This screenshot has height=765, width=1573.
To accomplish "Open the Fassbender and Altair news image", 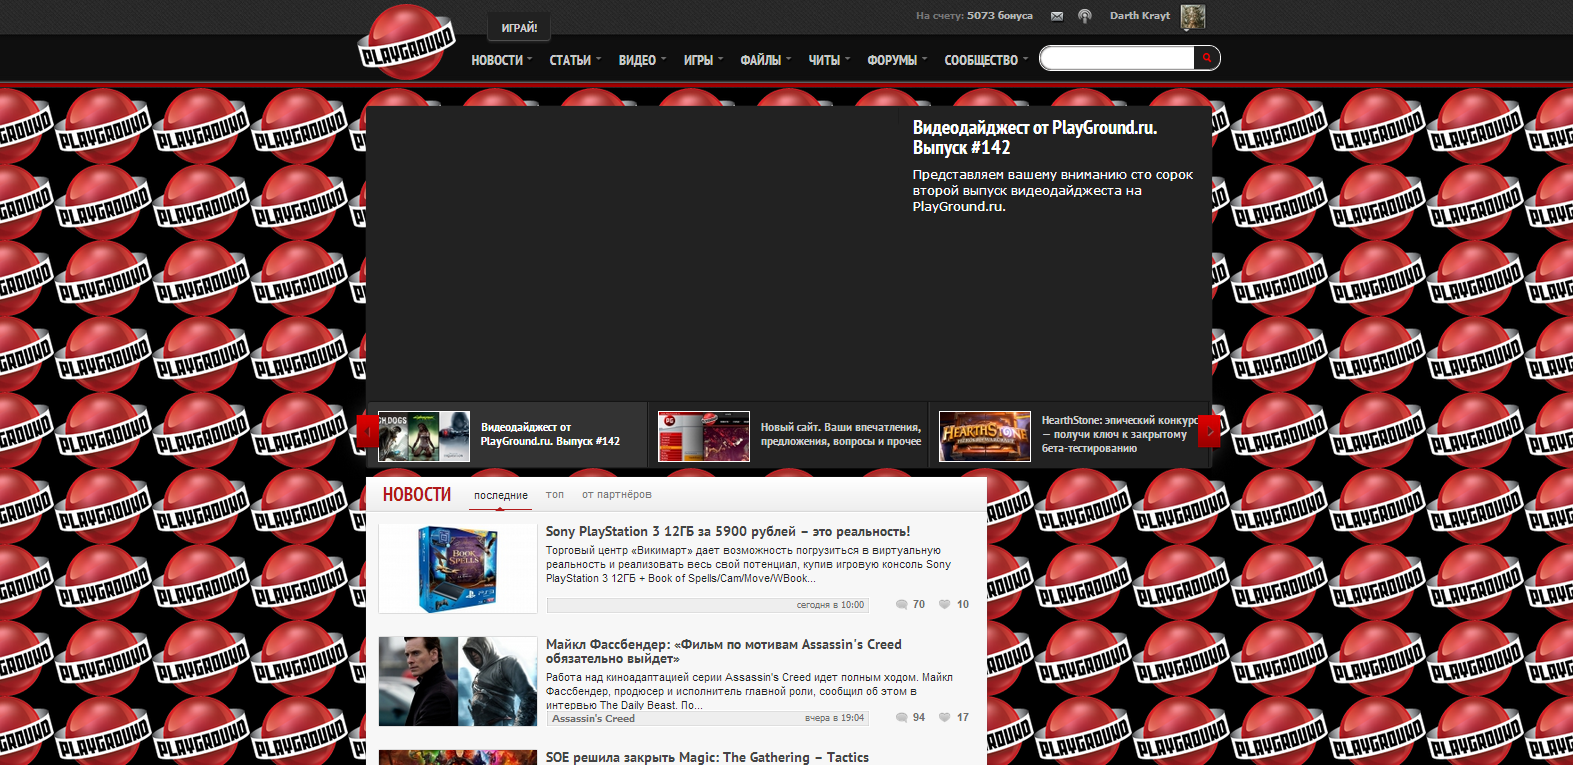I will [458, 681].
